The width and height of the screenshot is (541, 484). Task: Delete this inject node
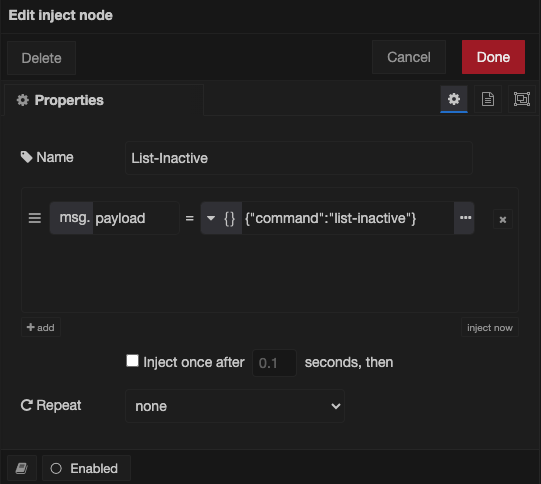41,58
